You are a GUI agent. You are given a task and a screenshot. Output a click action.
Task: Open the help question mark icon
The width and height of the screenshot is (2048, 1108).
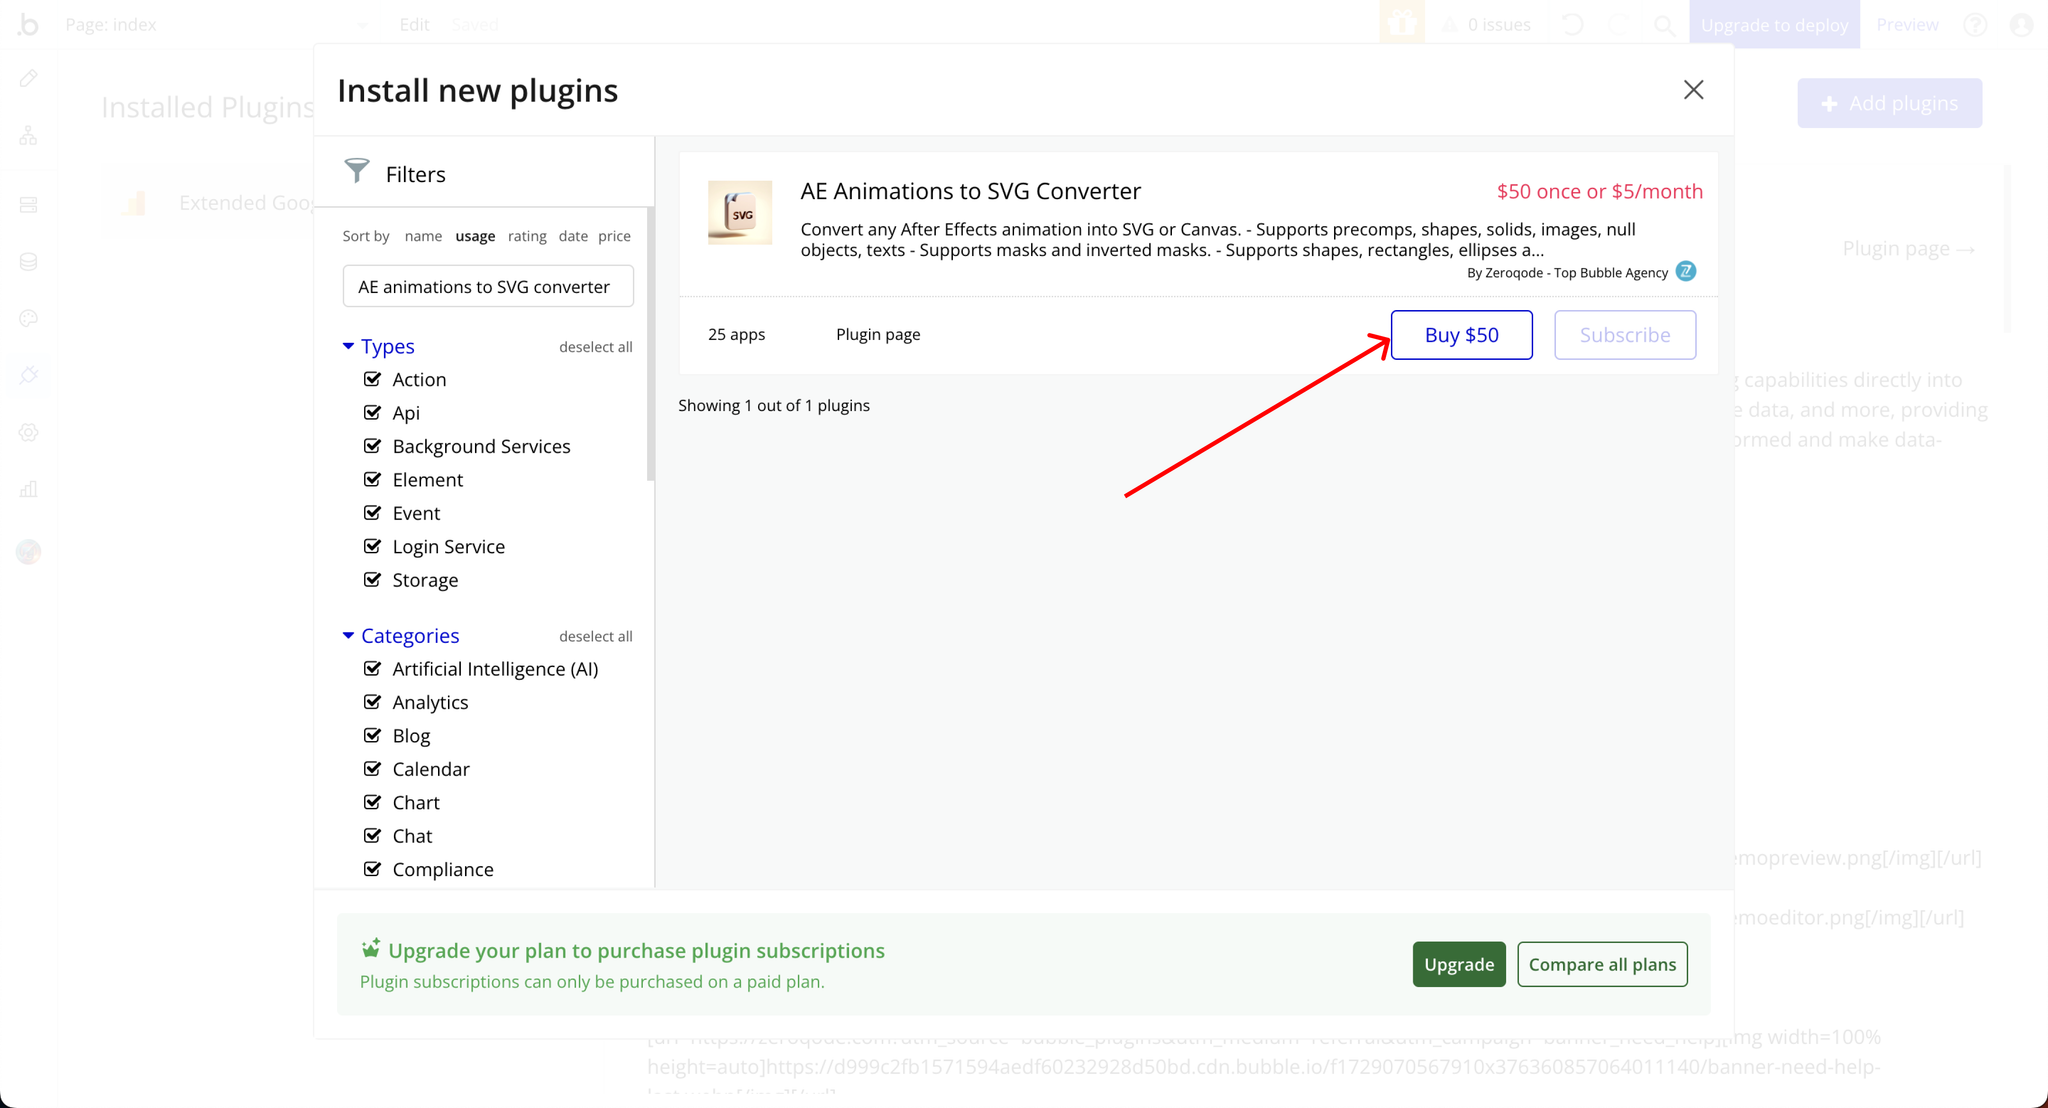[1975, 24]
